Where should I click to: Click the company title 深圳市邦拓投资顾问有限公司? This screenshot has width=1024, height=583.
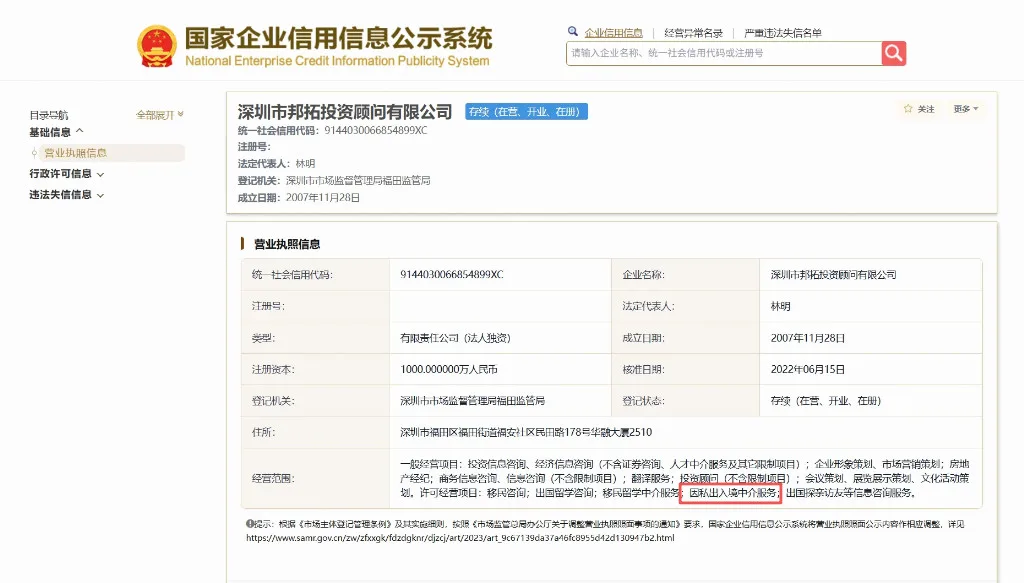pyautogui.click(x=345, y=112)
